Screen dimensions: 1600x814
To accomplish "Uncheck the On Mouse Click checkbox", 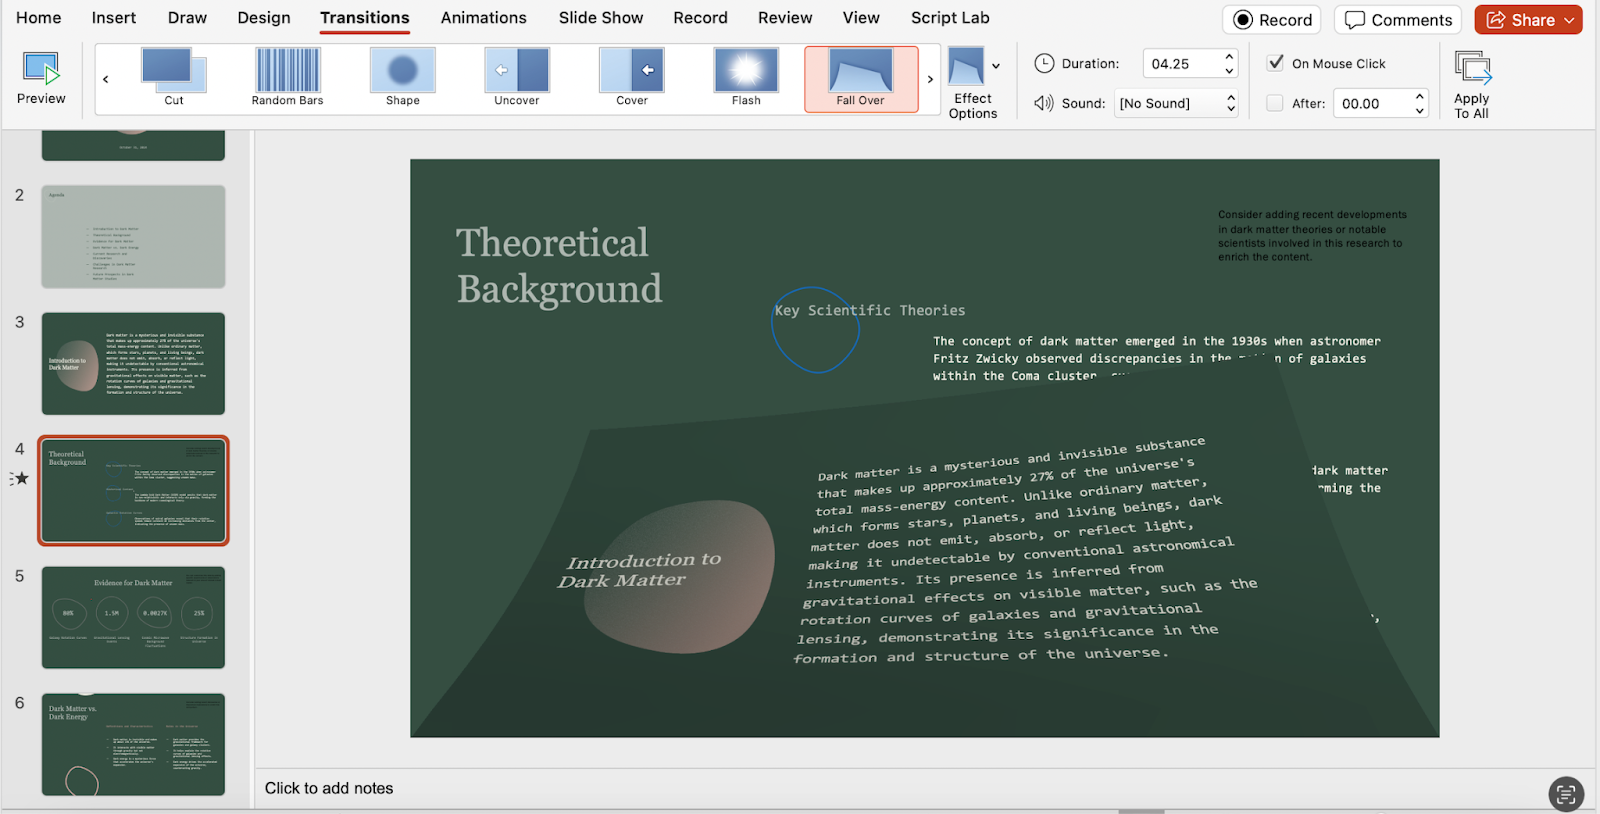I will point(1276,63).
